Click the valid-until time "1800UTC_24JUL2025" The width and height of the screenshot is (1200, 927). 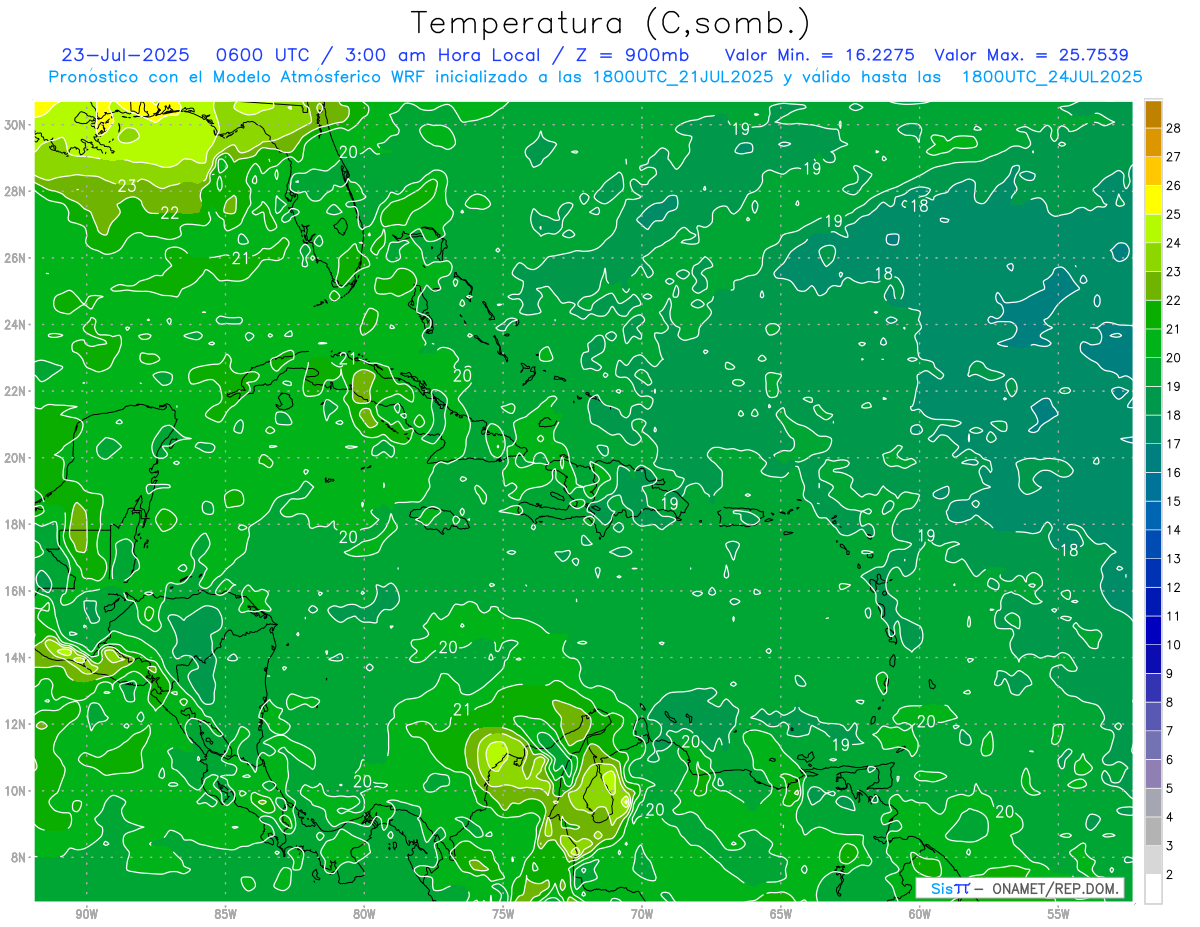tap(1052, 77)
